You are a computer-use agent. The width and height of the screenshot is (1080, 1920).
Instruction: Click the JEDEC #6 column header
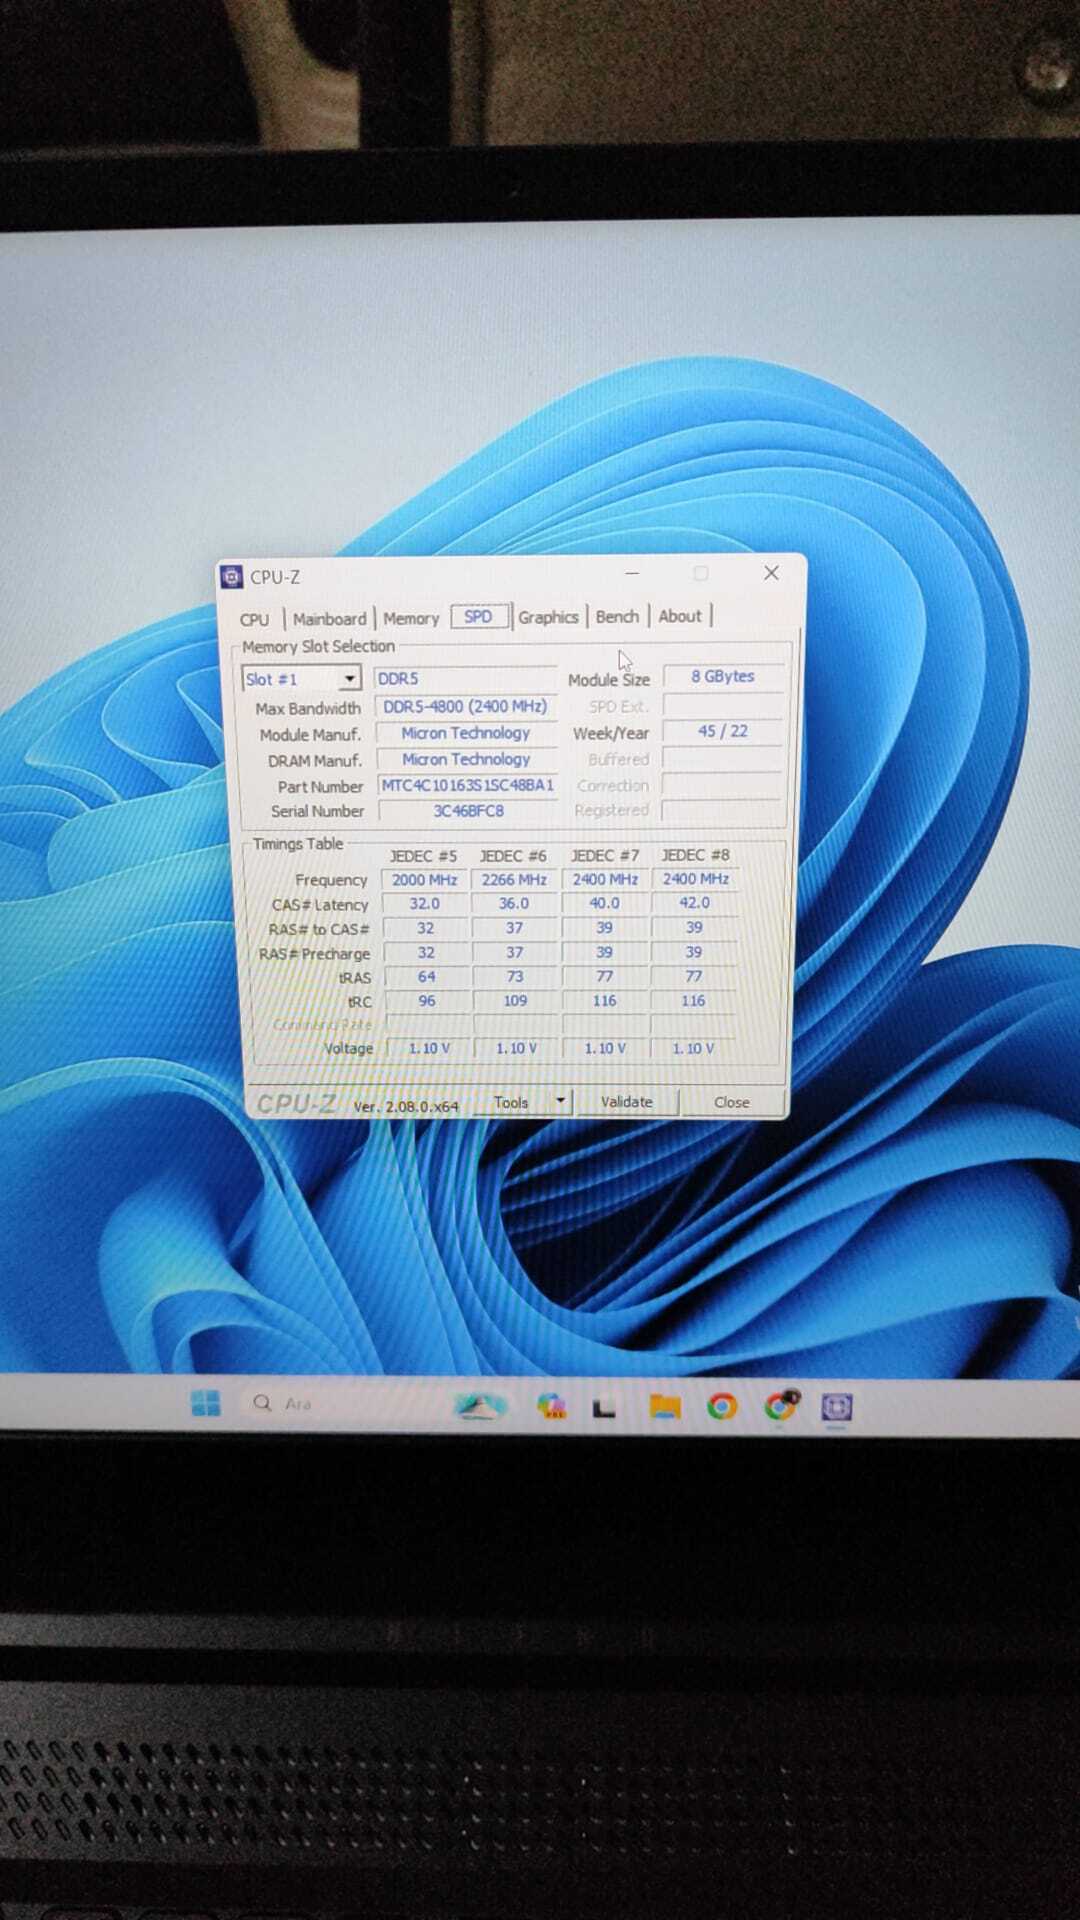pos(513,856)
